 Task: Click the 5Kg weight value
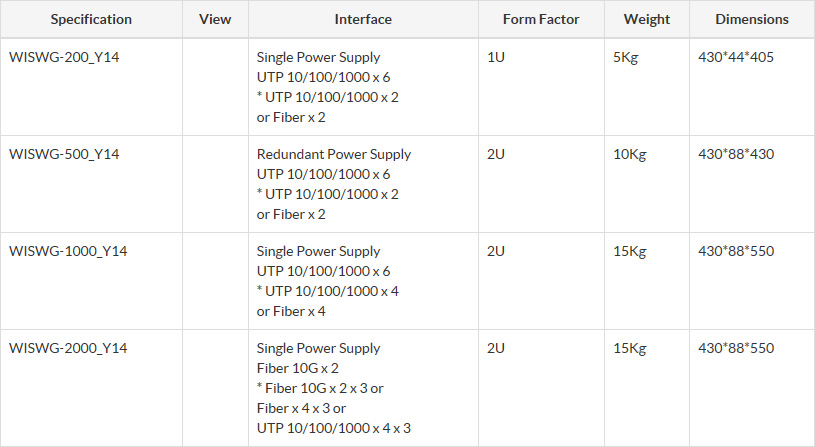(x=625, y=57)
